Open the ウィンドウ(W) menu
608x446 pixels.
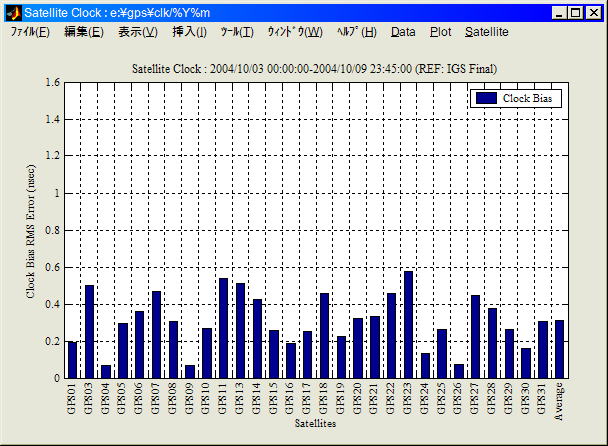(x=295, y=32)
